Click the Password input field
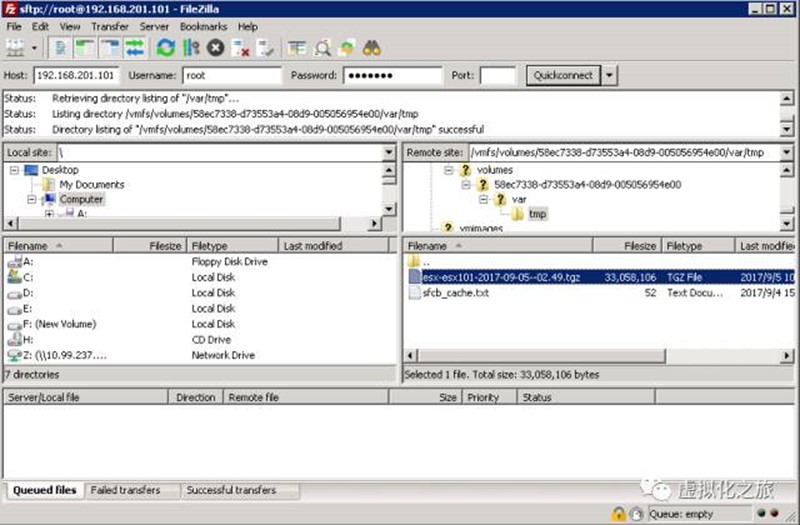 (x=393, y=76)
